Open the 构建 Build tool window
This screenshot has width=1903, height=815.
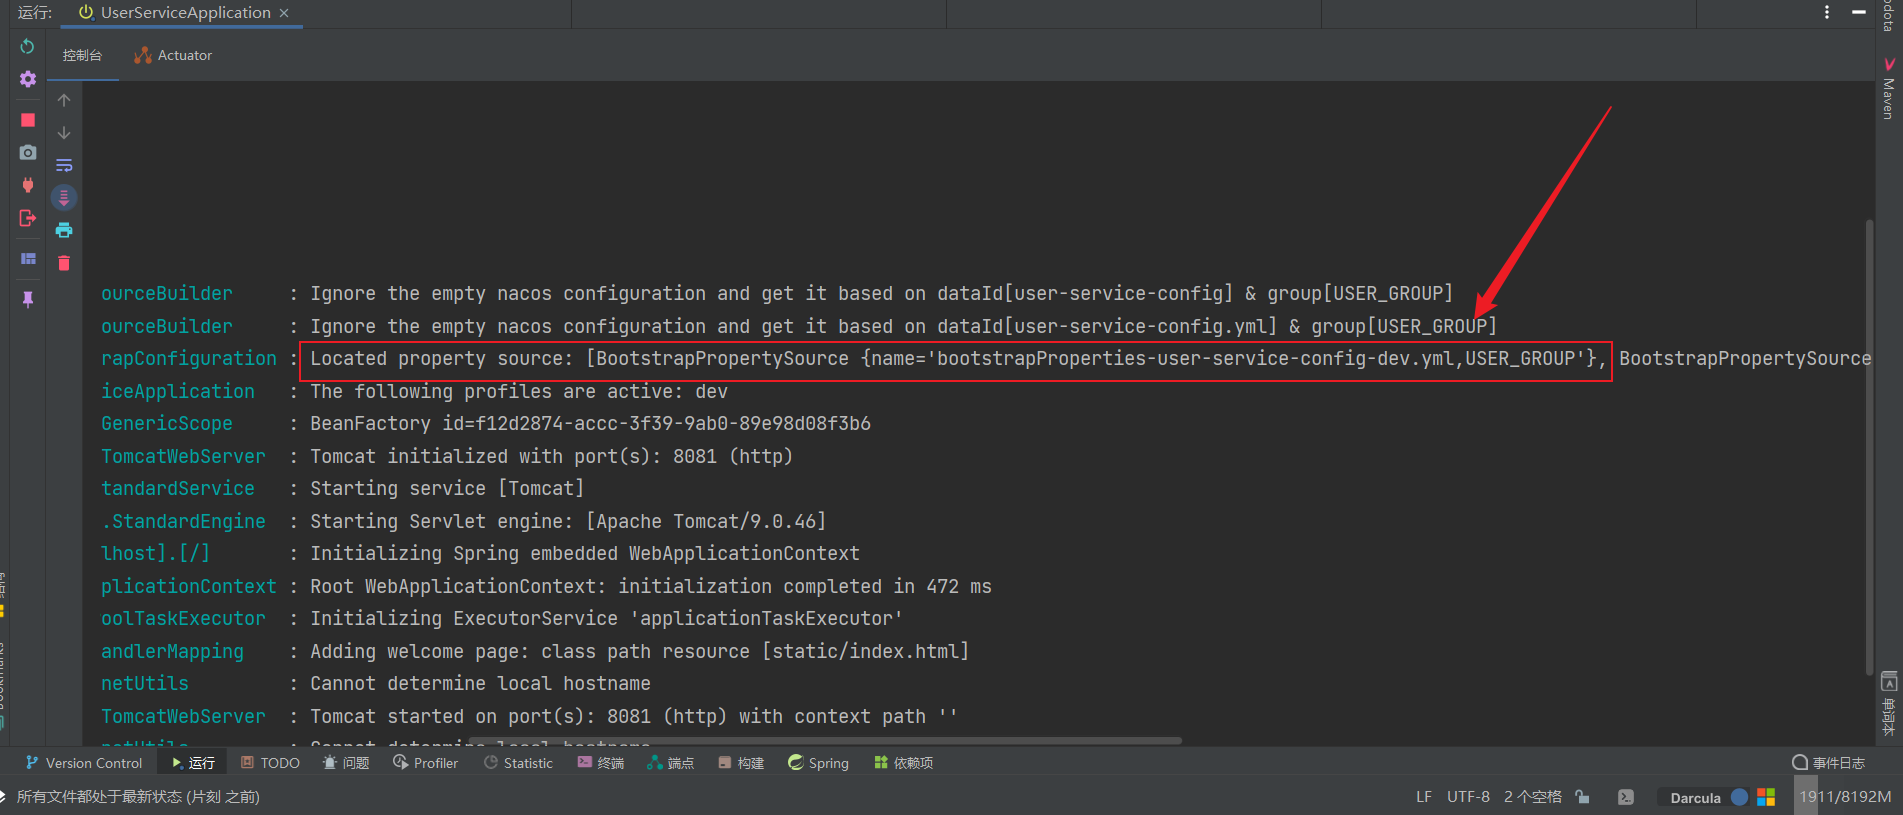741,763
